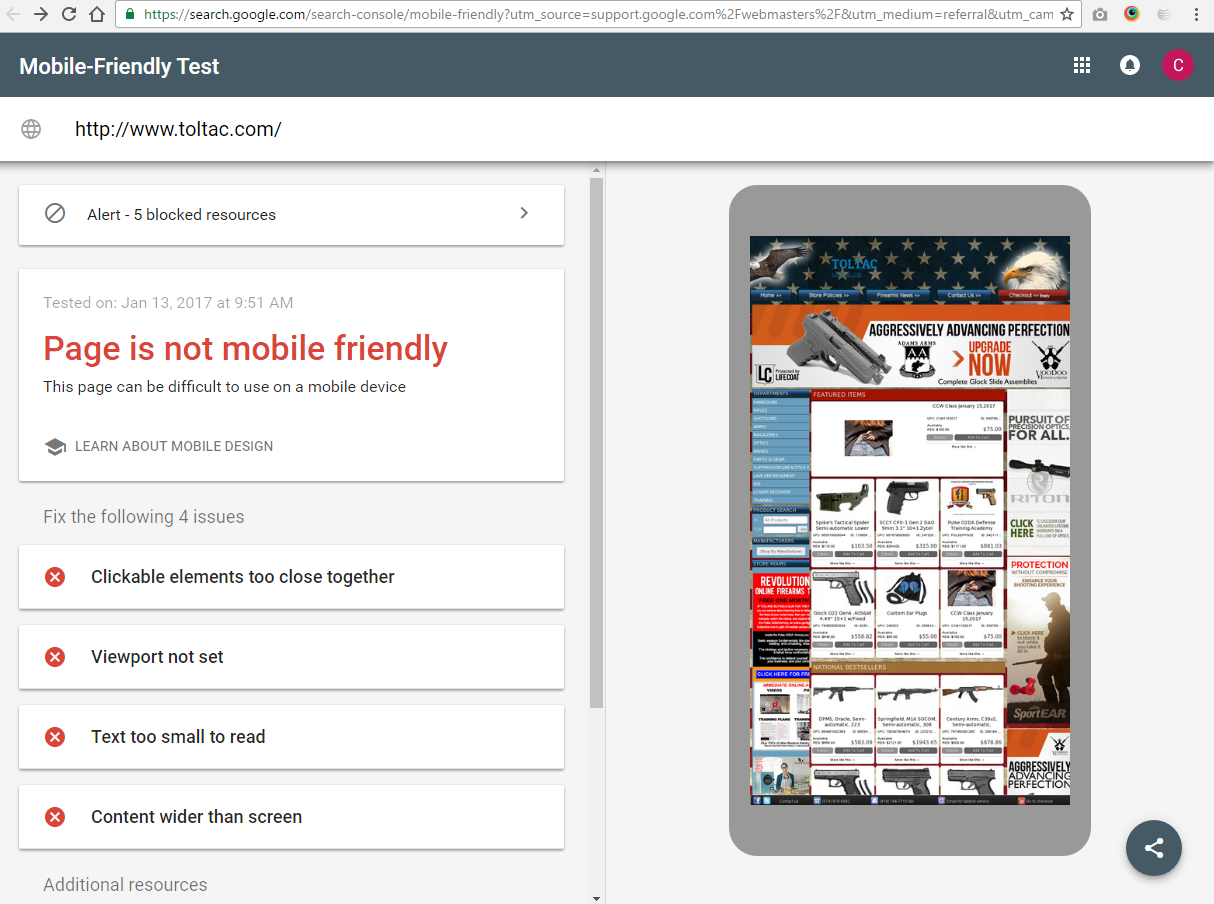Screen dimensions: 1214x904
Task: Click Page is not mobile friendly heading
Action: [x=246, y=348]
